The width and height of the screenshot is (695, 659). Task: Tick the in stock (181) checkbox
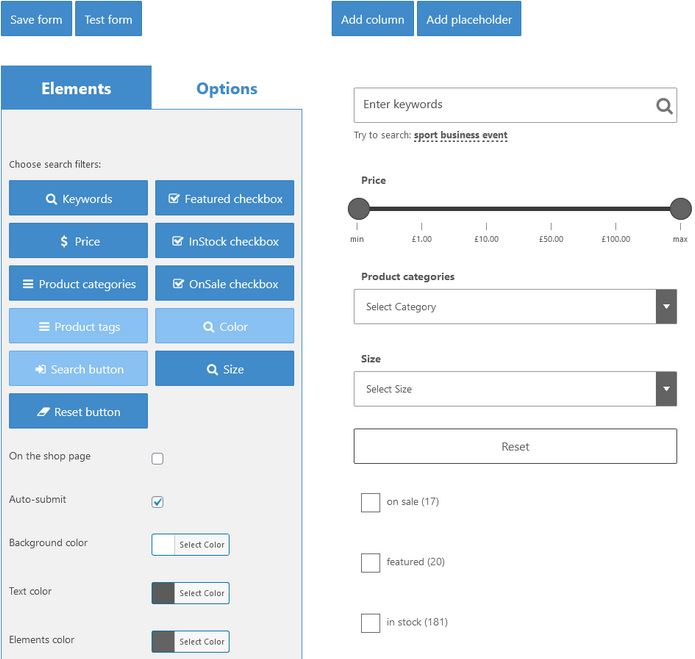click(x=371, y=623)
